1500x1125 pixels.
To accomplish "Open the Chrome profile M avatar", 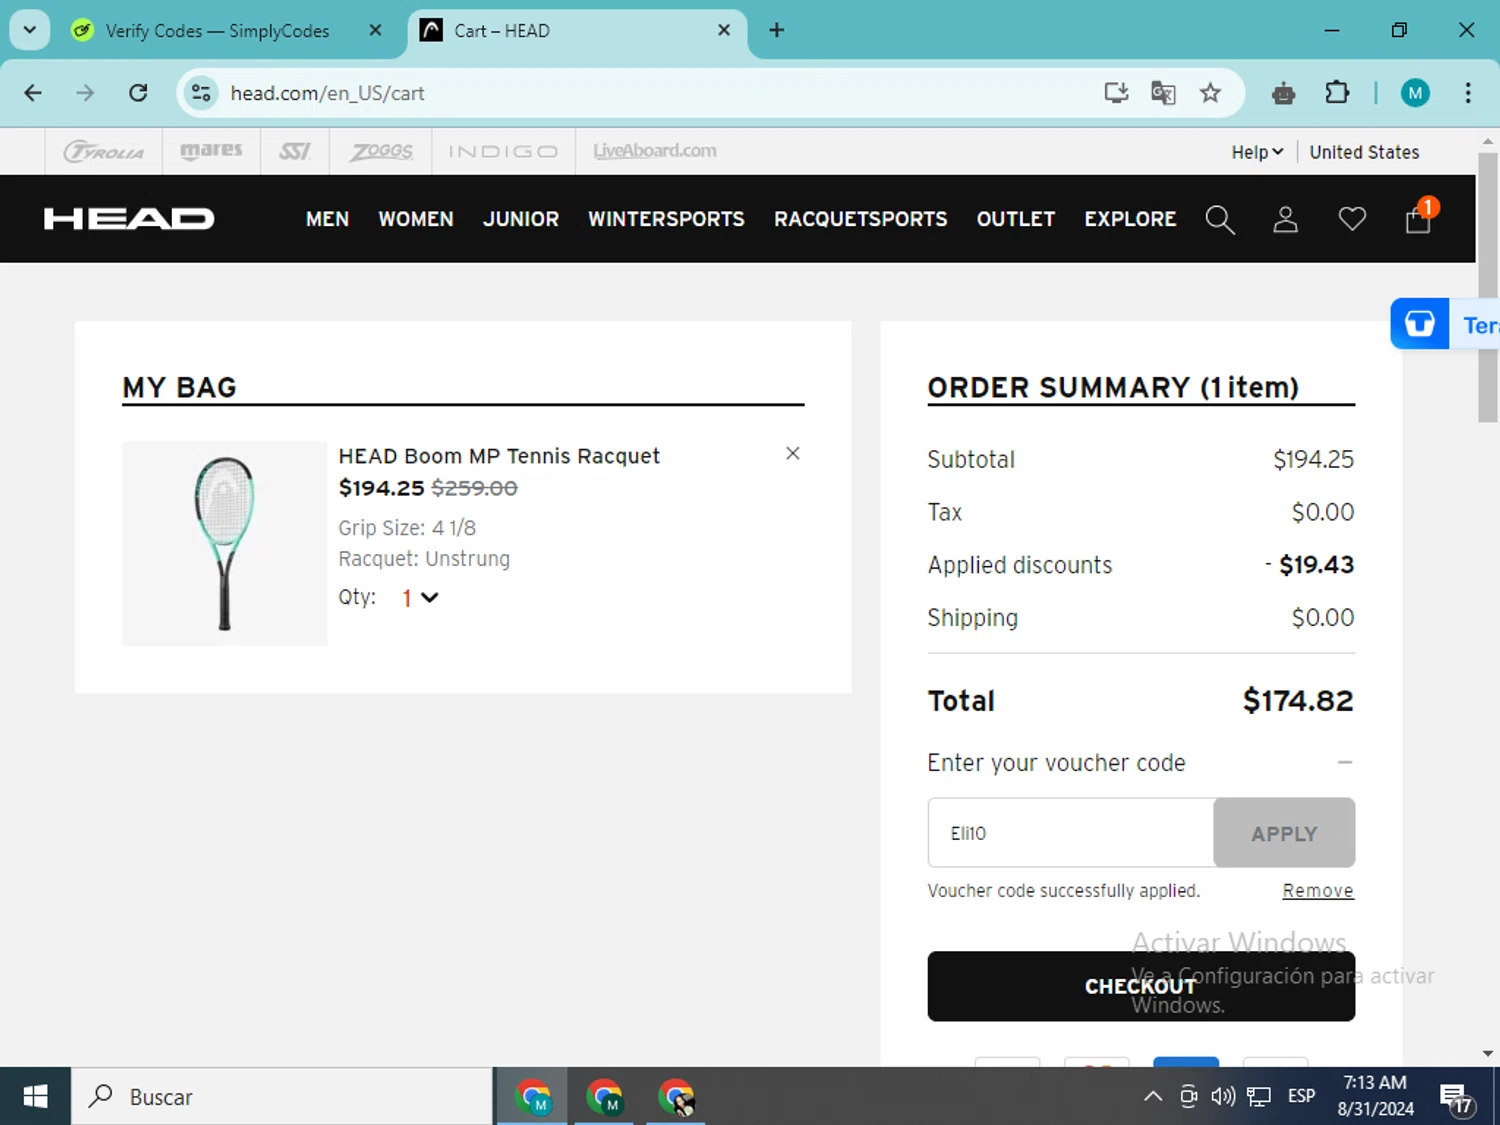I will (1415, 93).
